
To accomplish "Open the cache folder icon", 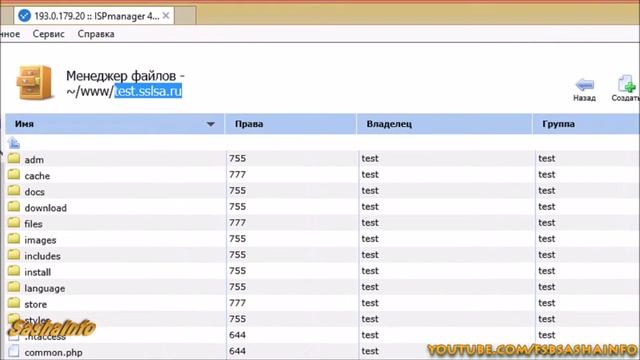I will pyautogui.click(x=14, y=174).
